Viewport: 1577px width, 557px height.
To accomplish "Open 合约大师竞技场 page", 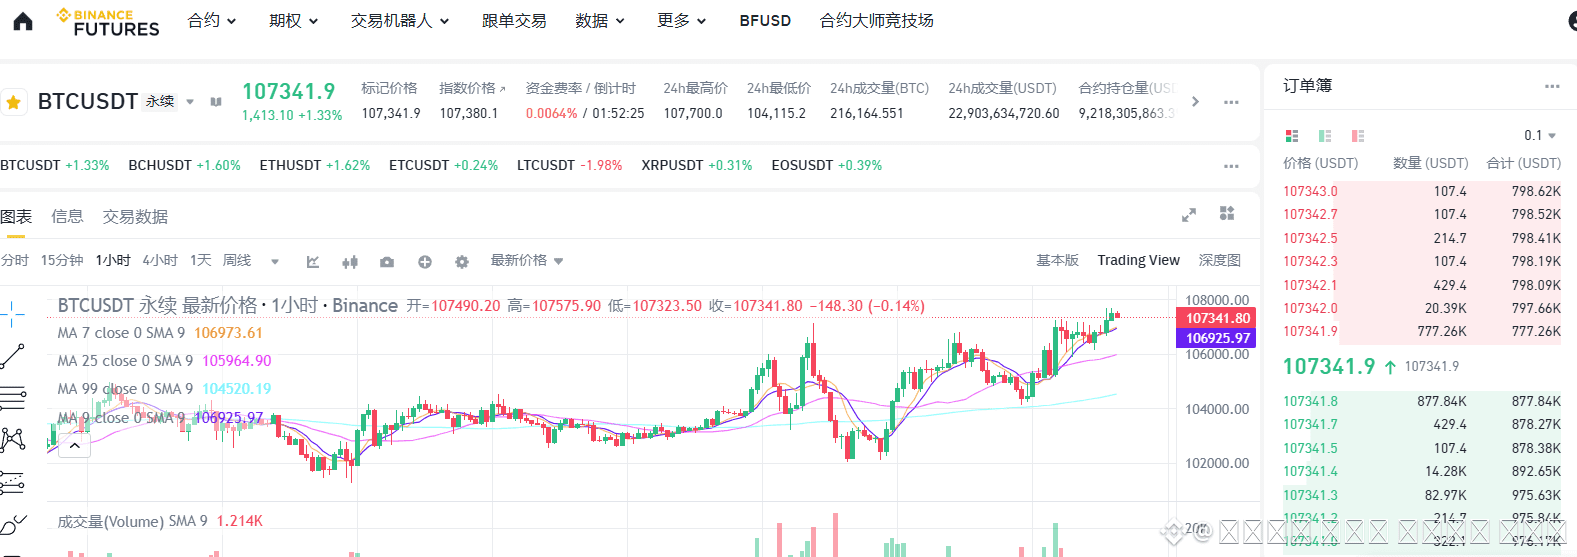I will coord(877,21).
